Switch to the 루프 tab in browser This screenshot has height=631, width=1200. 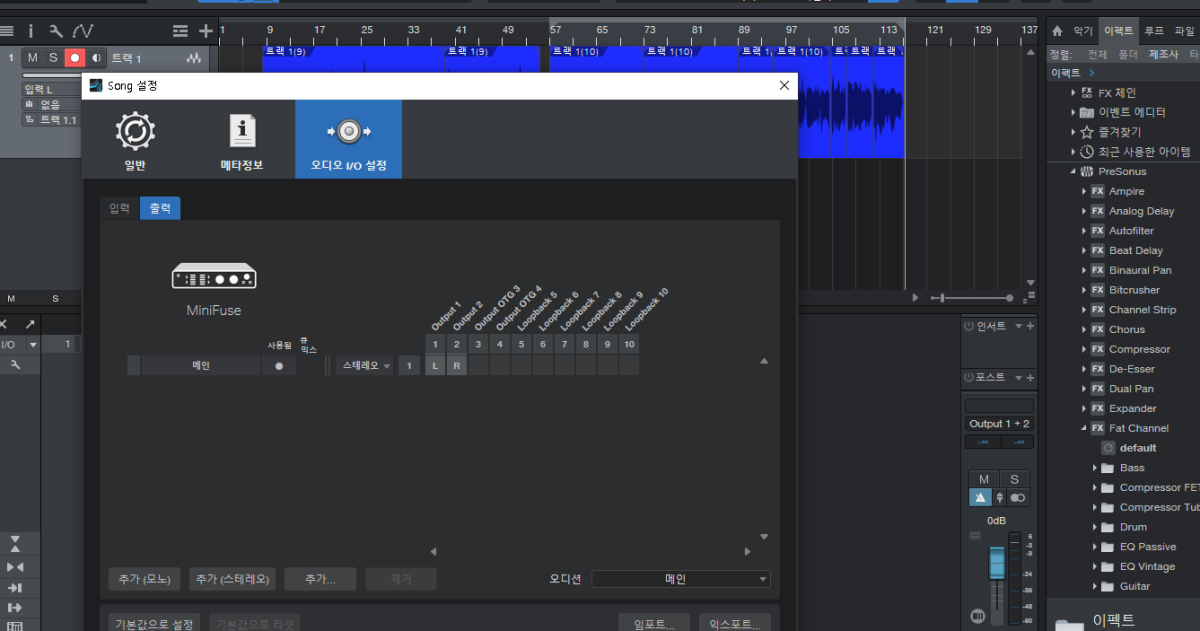tap(1154, 31)
